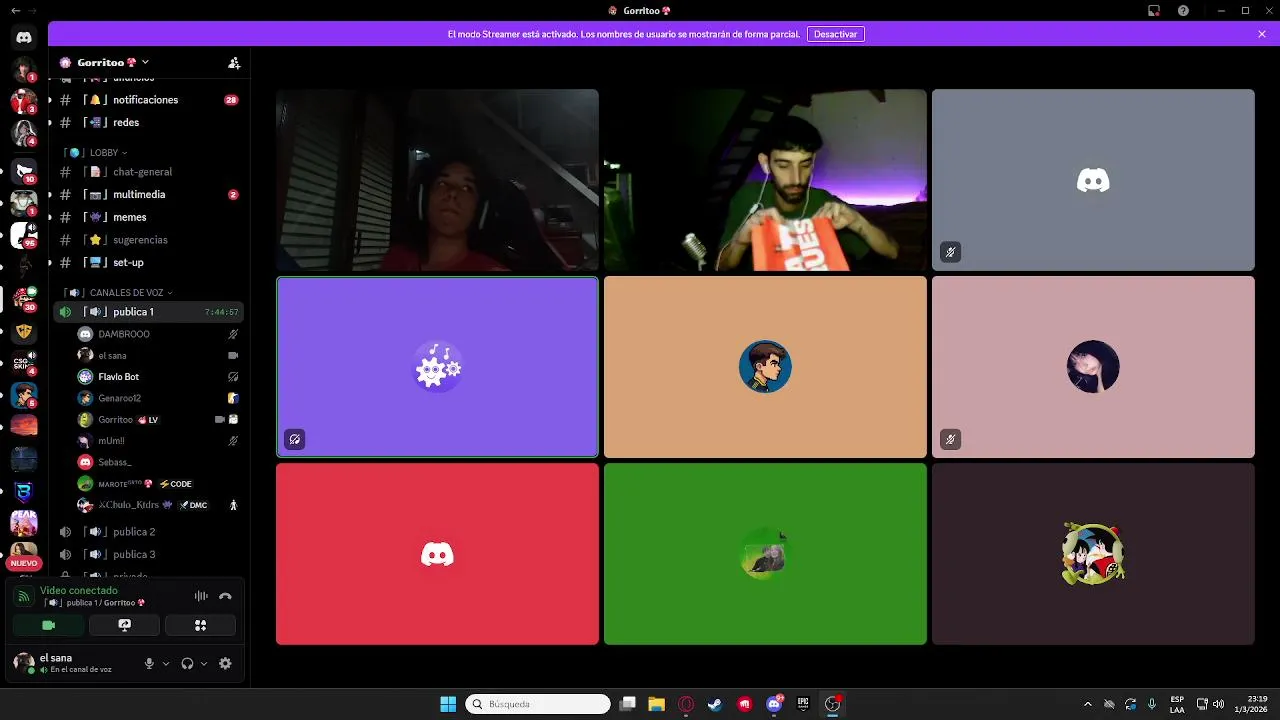This screenshot has height=720, width=1280.
Task: Show hidden system tray icons
Action: (1088, 704)
